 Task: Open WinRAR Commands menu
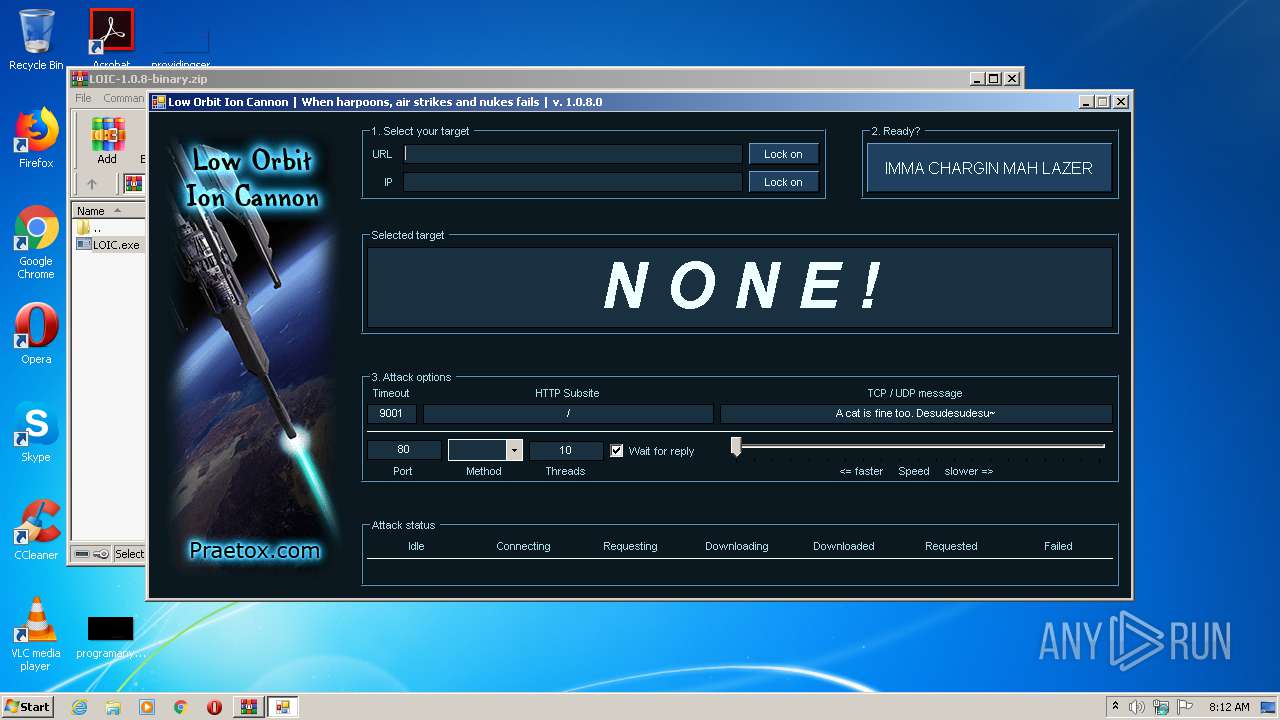(124, 98)
